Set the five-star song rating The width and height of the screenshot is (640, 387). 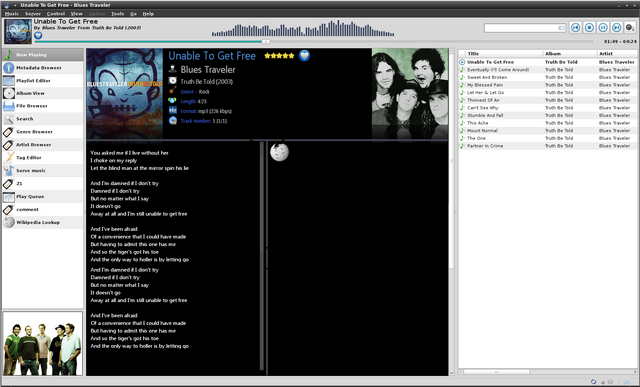pos(279,56)
